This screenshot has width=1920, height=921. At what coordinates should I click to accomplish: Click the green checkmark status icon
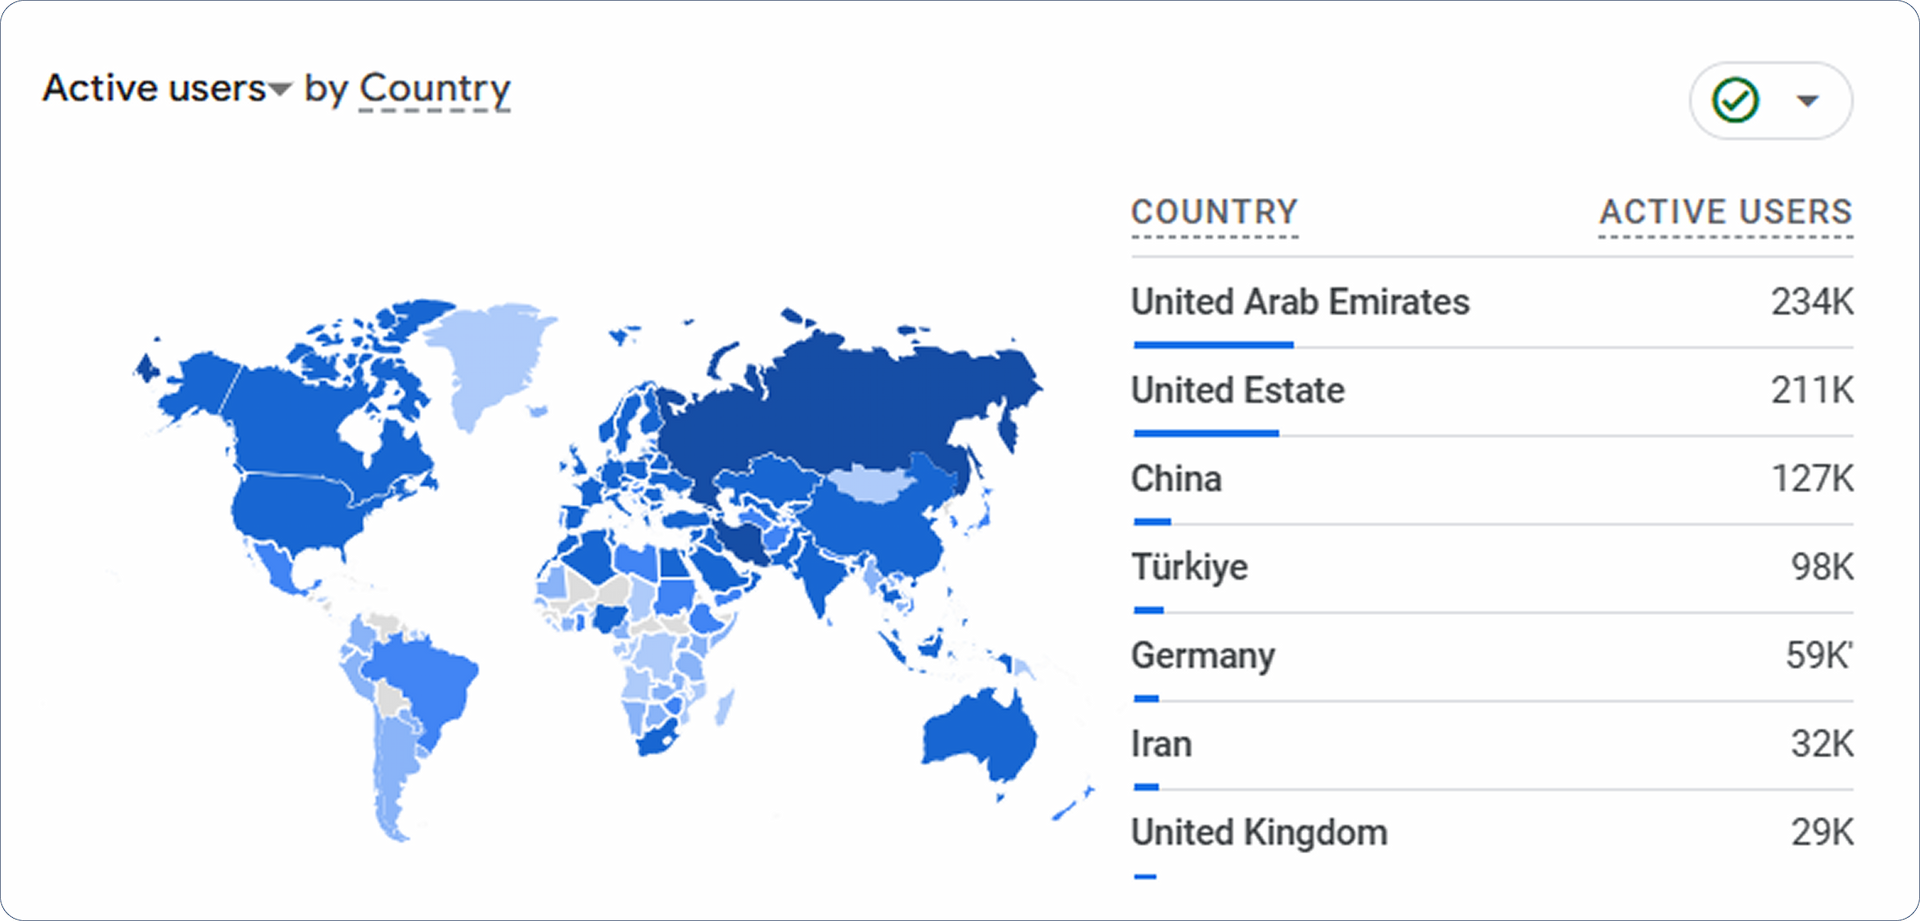click(1735, 100)
